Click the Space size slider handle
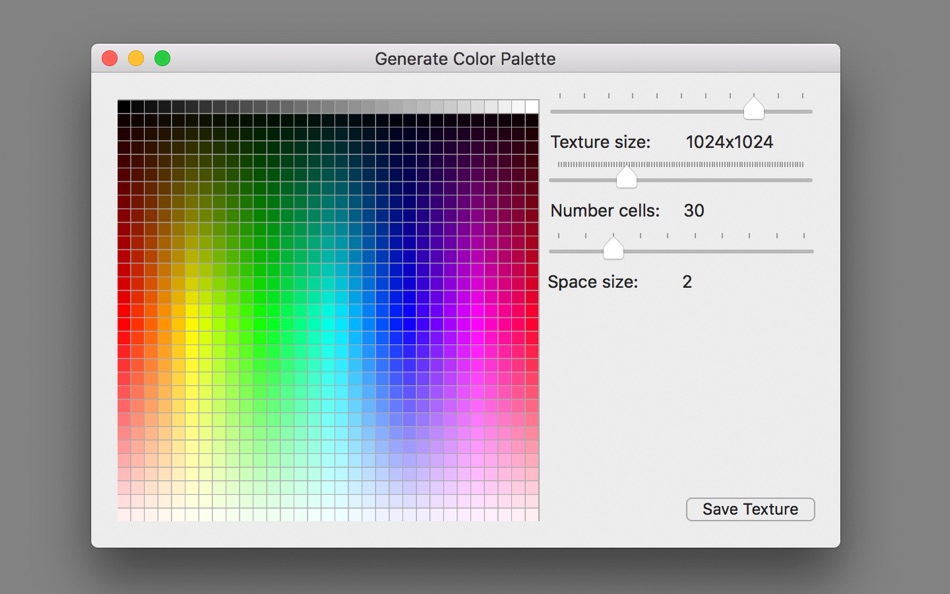The image size is (950, 594). point(614,248)
